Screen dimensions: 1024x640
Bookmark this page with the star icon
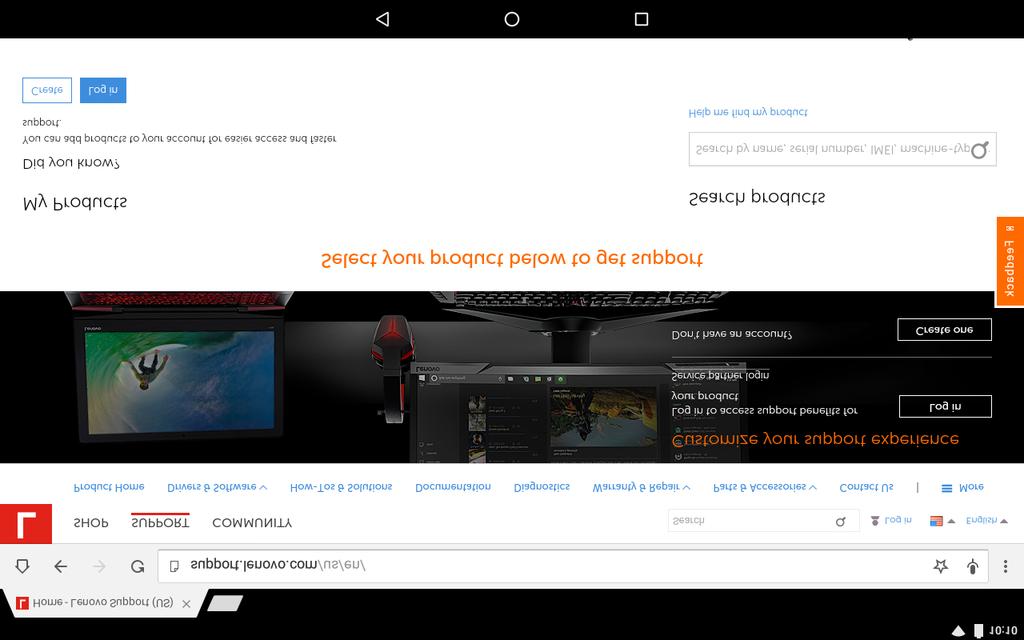940,566
